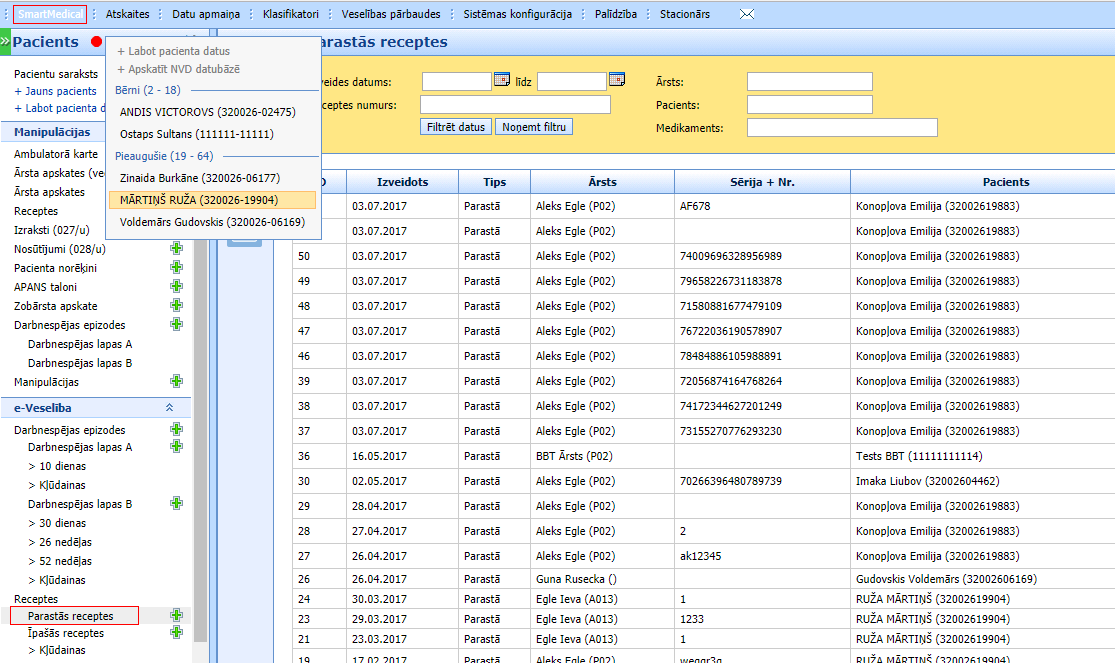Click the red status dot by Pacients
This screenshot has height=663, width=1115.
(x=96, y=42)
